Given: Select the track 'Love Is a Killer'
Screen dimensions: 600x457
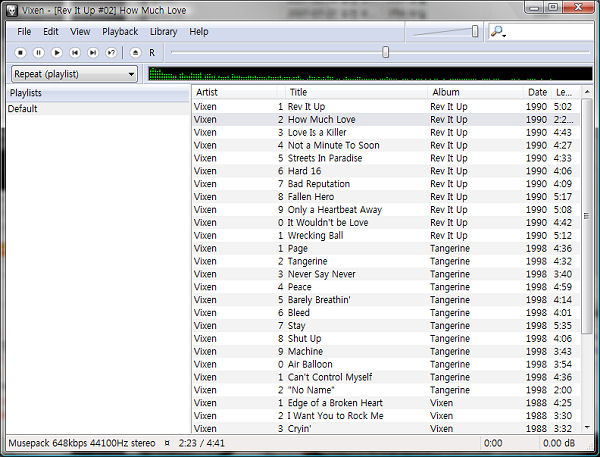Looking at the screenshot, I should [386, 132].
